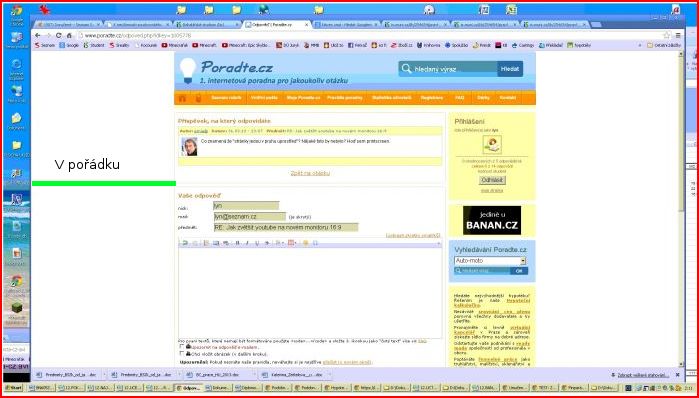Expand the Auto-moto category dropdown
The height and width of the screenshot is (398, 699).
523,261
